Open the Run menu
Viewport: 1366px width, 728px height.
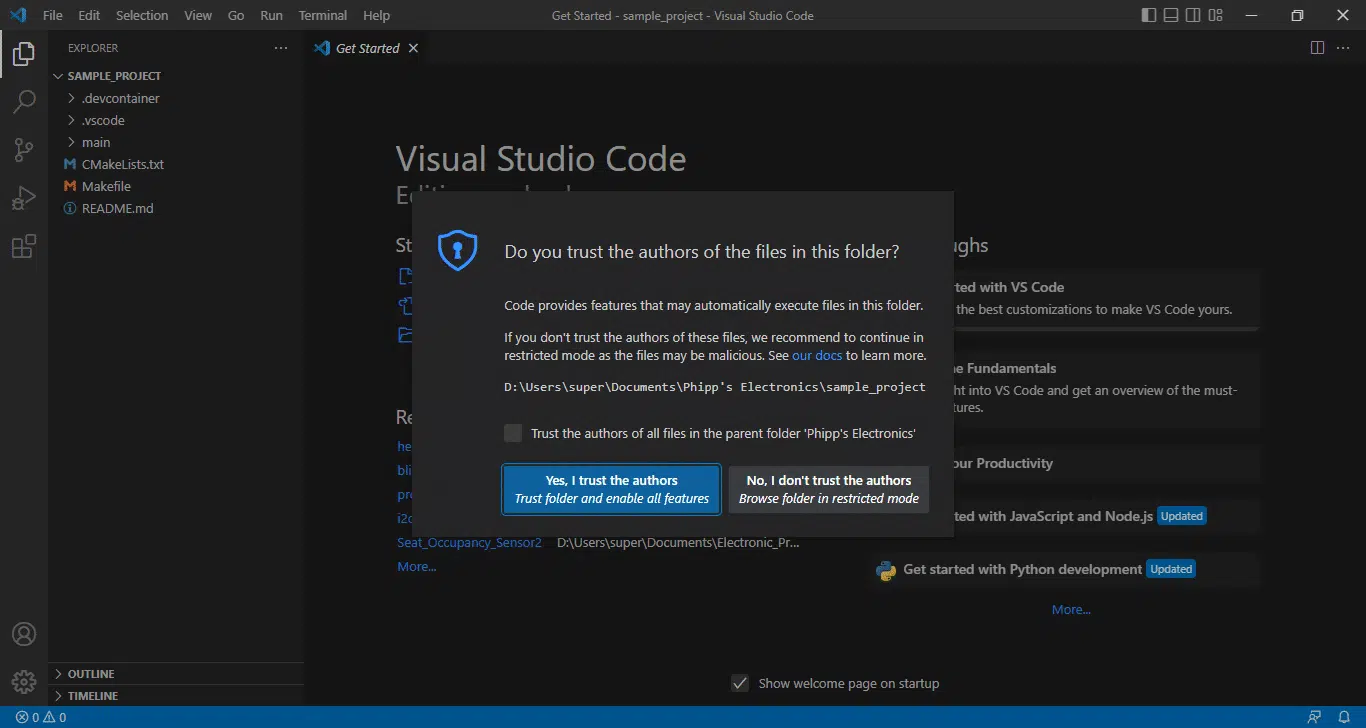tap(271, 15)
